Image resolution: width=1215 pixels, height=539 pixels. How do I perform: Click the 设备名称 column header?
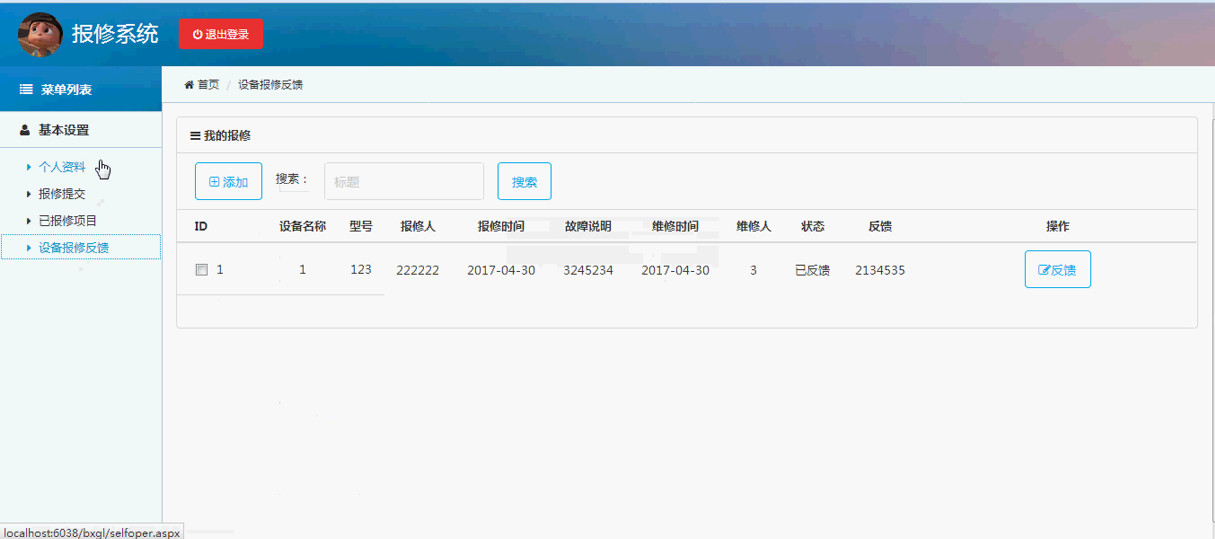[x=303, y=227]
